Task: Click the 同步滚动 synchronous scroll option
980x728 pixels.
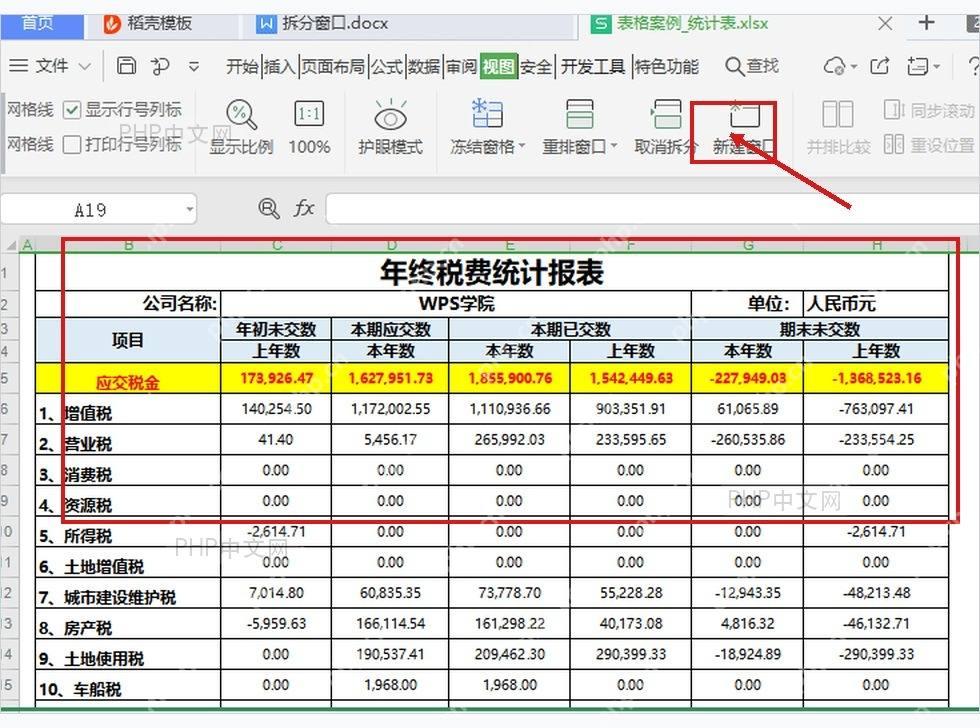Action: coord(929,110)
